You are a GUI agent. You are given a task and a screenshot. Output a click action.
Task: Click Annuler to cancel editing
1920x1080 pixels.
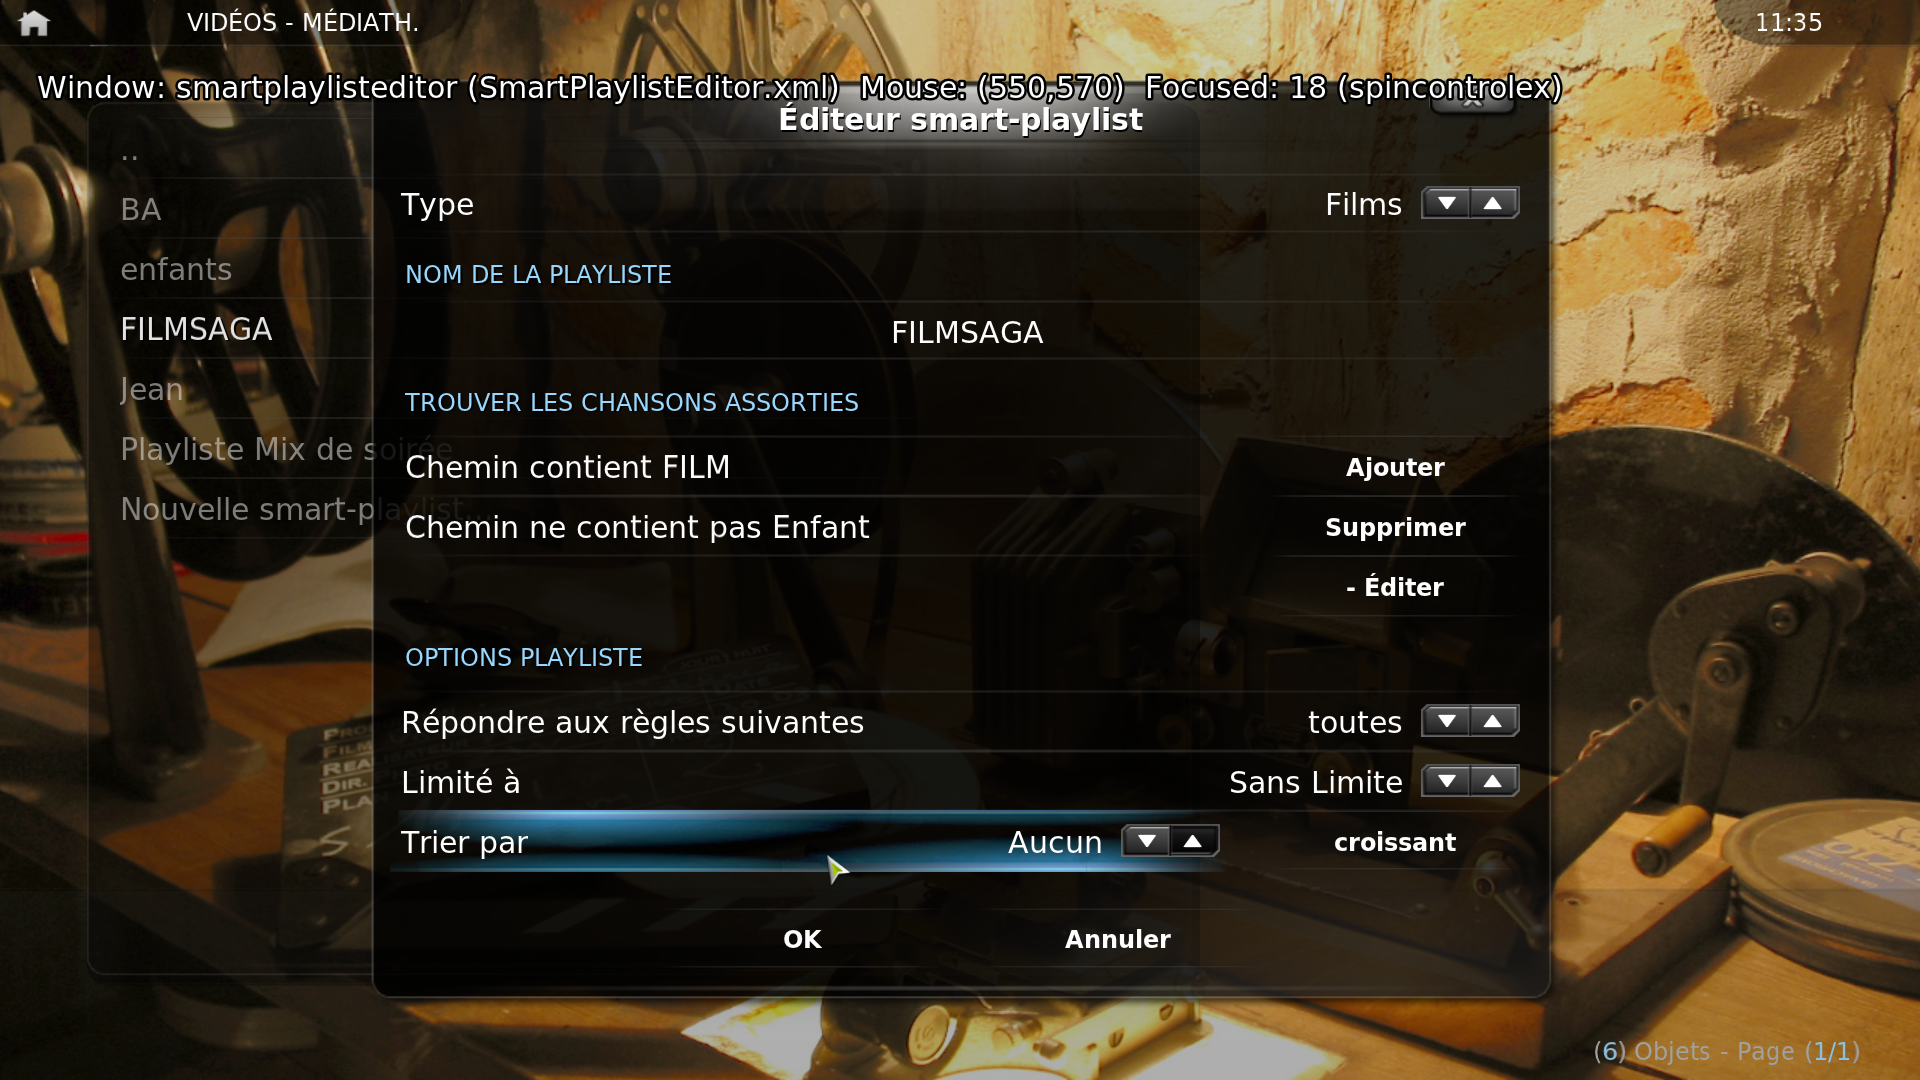click(1117, 940)
